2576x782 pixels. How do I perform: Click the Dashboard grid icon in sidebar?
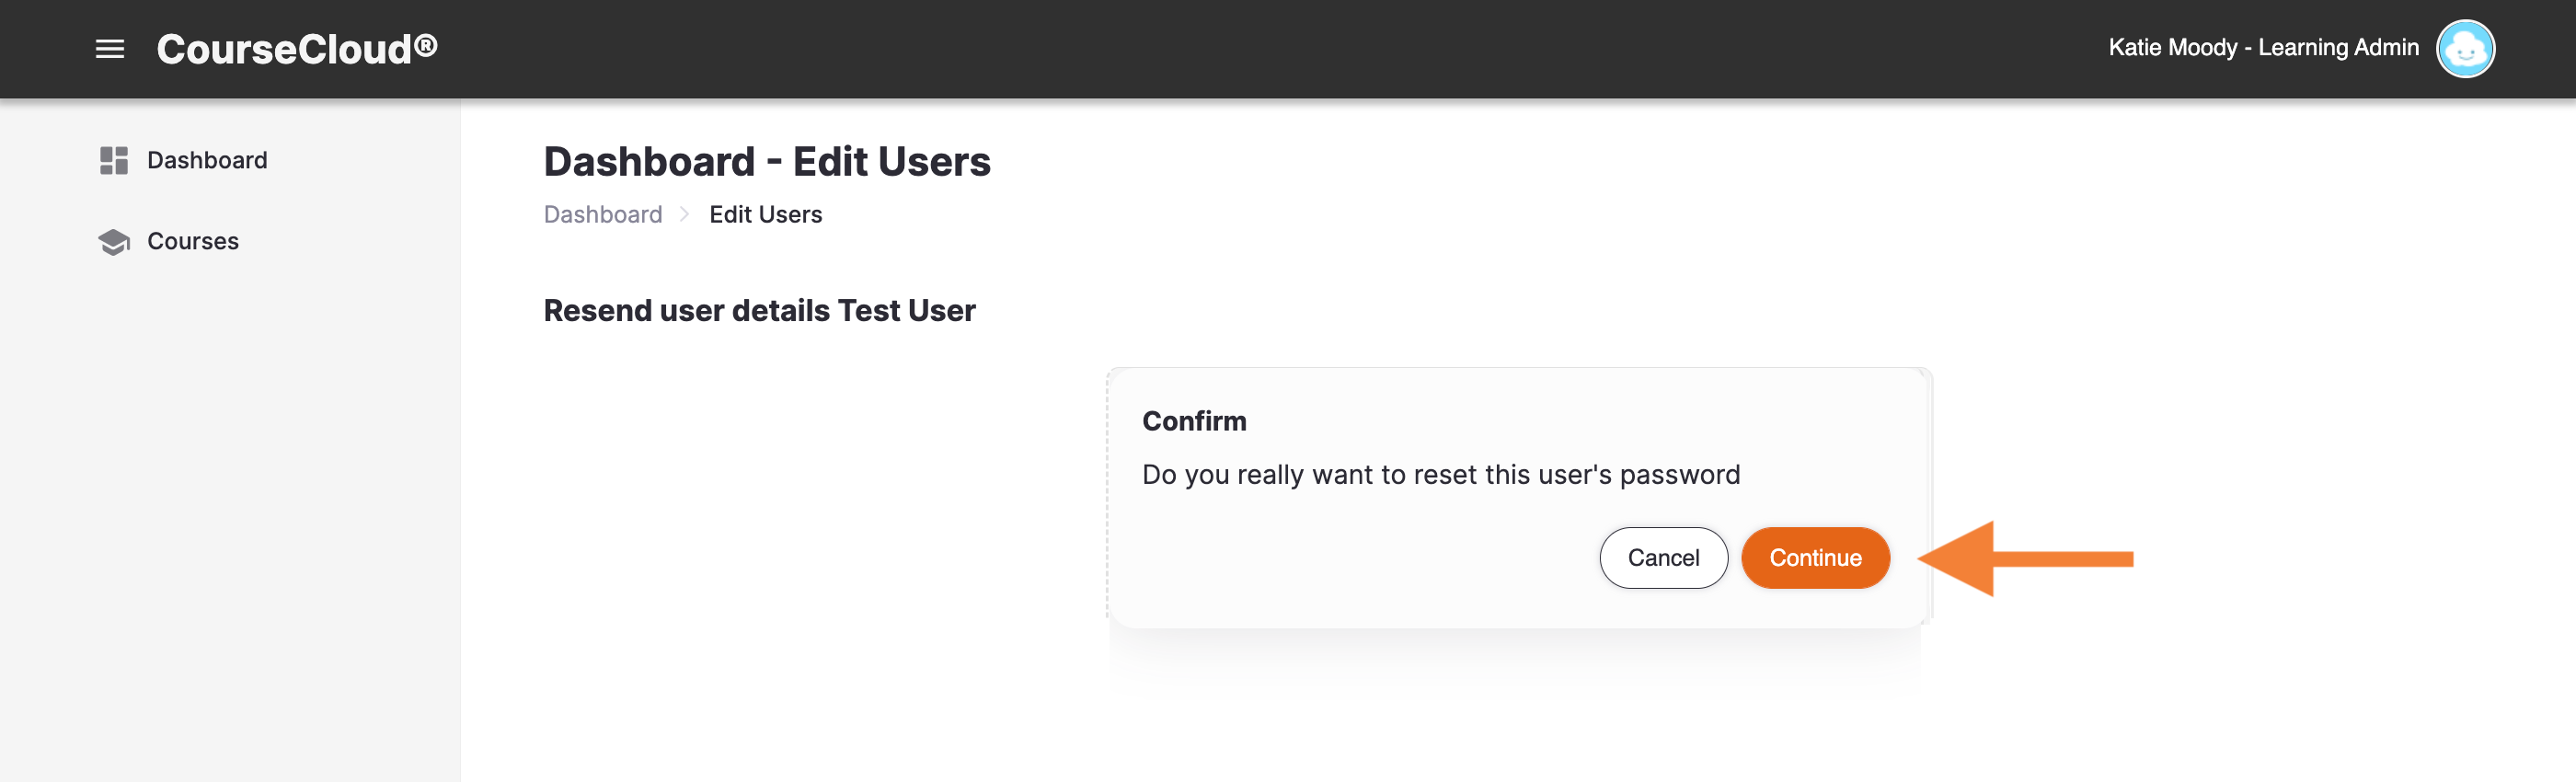(114, 160)
